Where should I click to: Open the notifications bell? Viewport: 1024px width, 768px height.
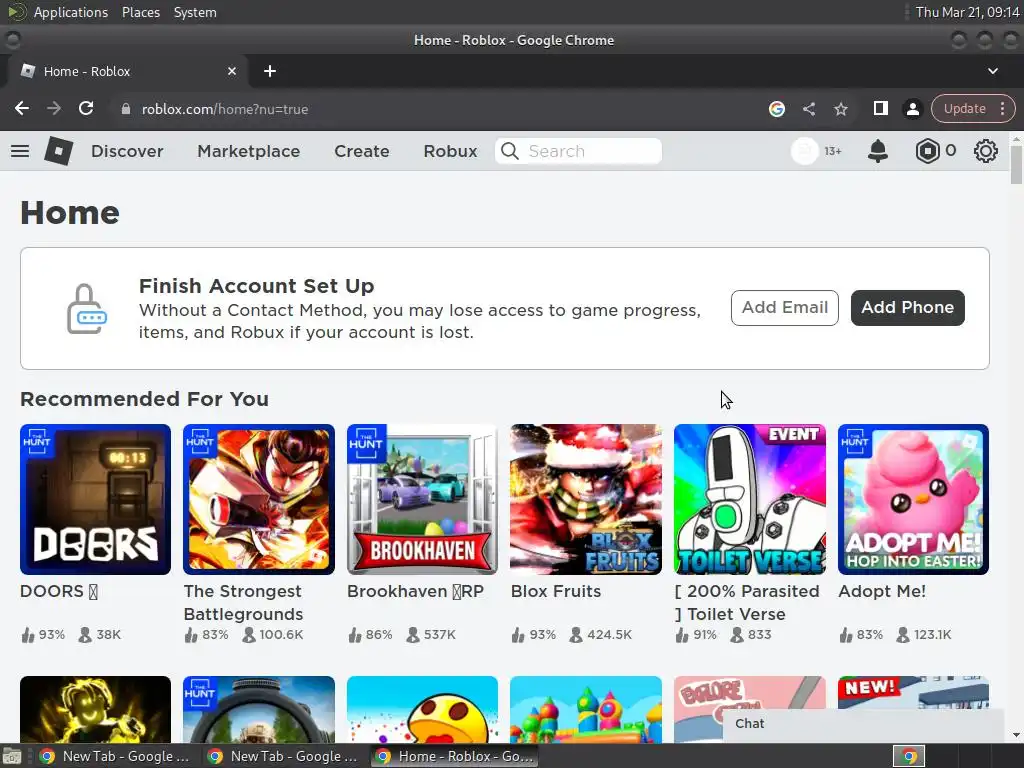[x=878, y=151]
